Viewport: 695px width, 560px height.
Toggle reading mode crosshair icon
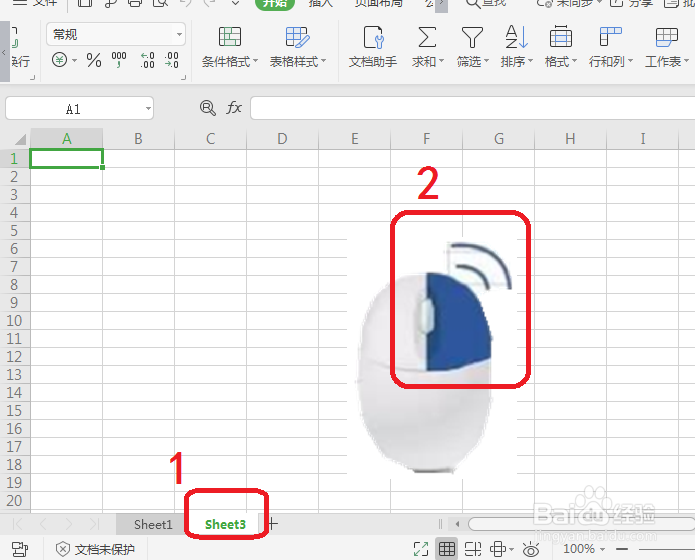(x=497, y=549)
